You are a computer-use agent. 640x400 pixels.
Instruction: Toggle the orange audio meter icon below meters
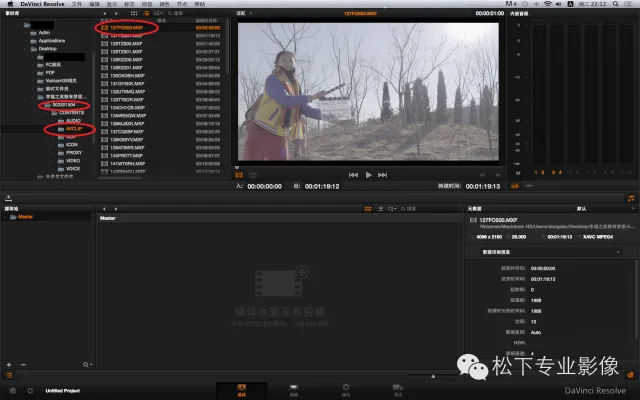(x=515, y=186)
